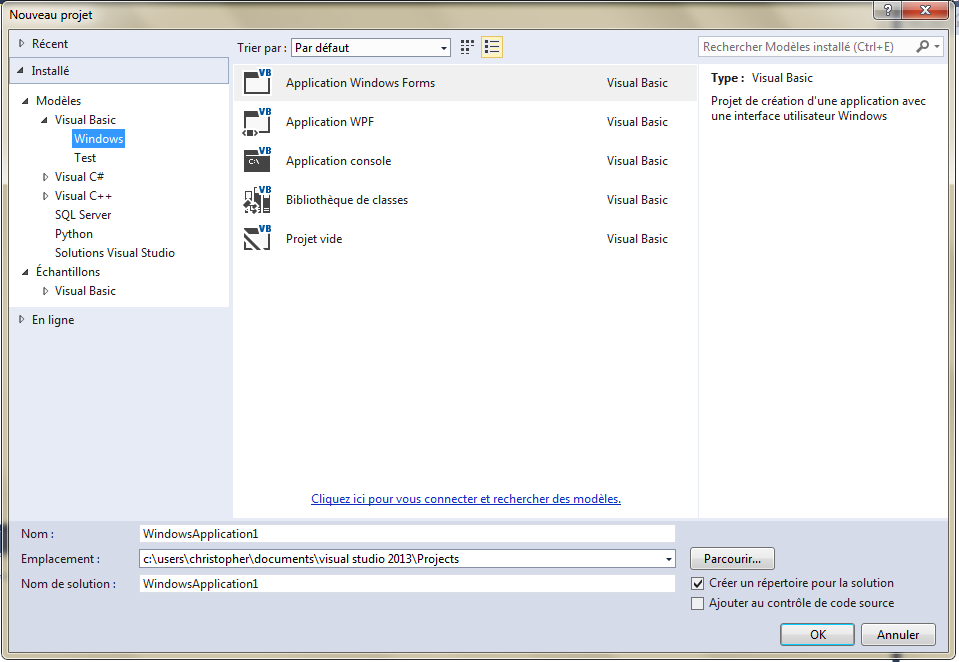Click Récent label in left pane
This screenshot has width=959, height=662.
(50, 44)
